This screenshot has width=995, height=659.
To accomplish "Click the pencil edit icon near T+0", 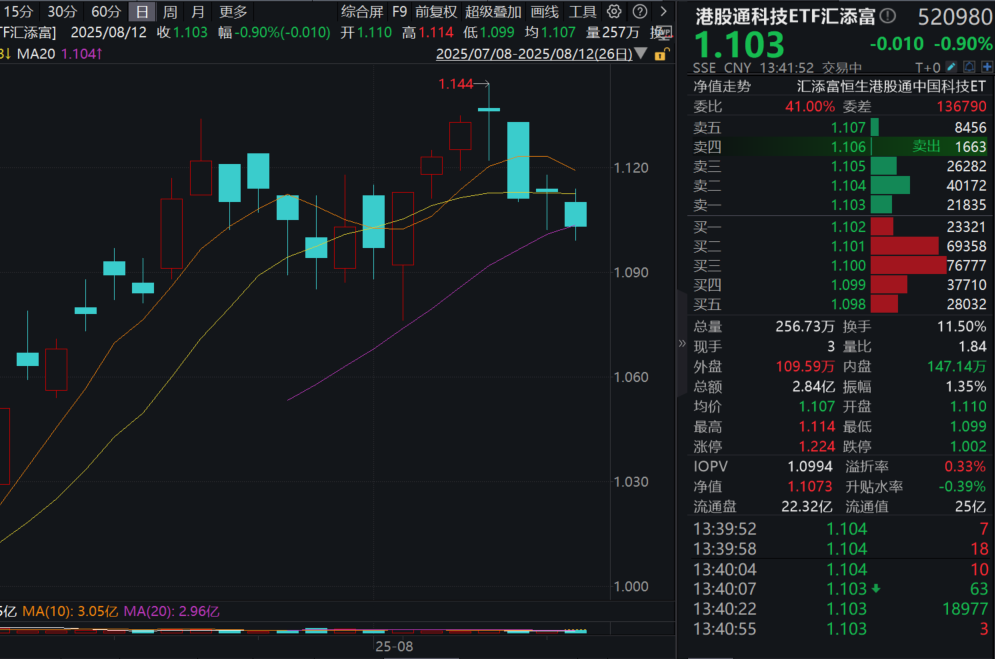I will tap(953, 68).
